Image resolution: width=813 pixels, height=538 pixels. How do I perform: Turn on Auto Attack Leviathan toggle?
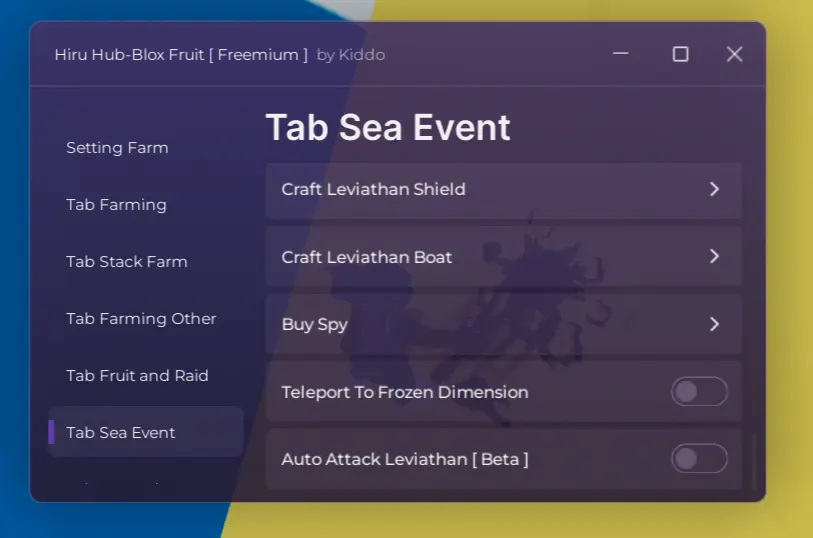pos(698,459)
